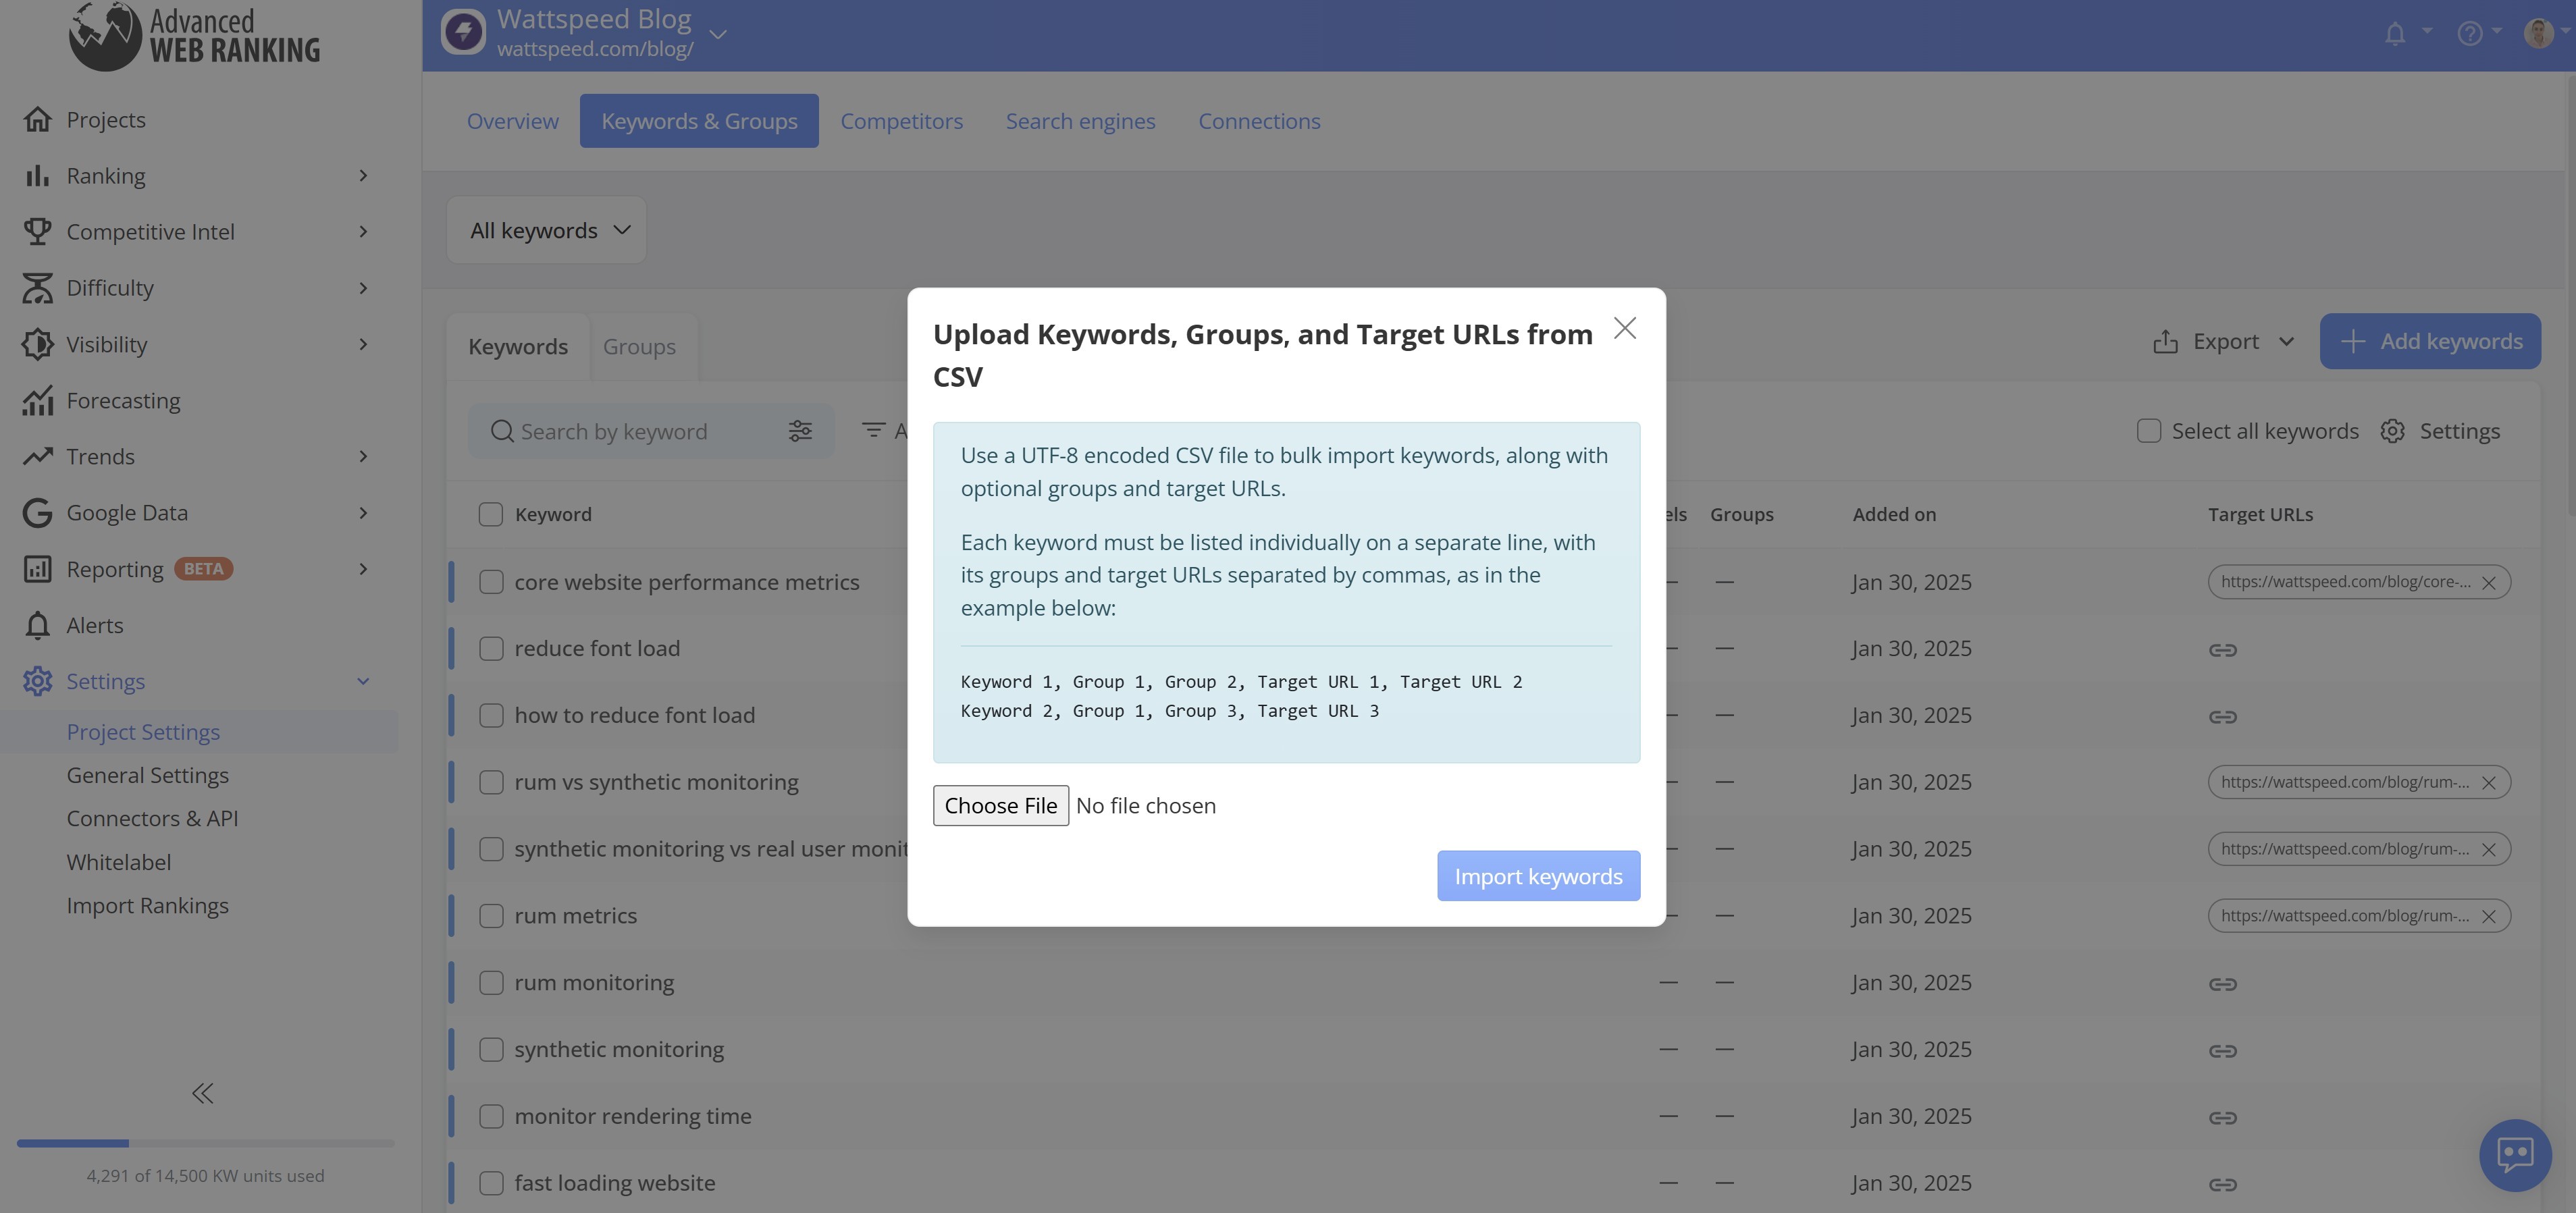
Task: Check the how to reduce font load checkbox
Action: [490, 716]
